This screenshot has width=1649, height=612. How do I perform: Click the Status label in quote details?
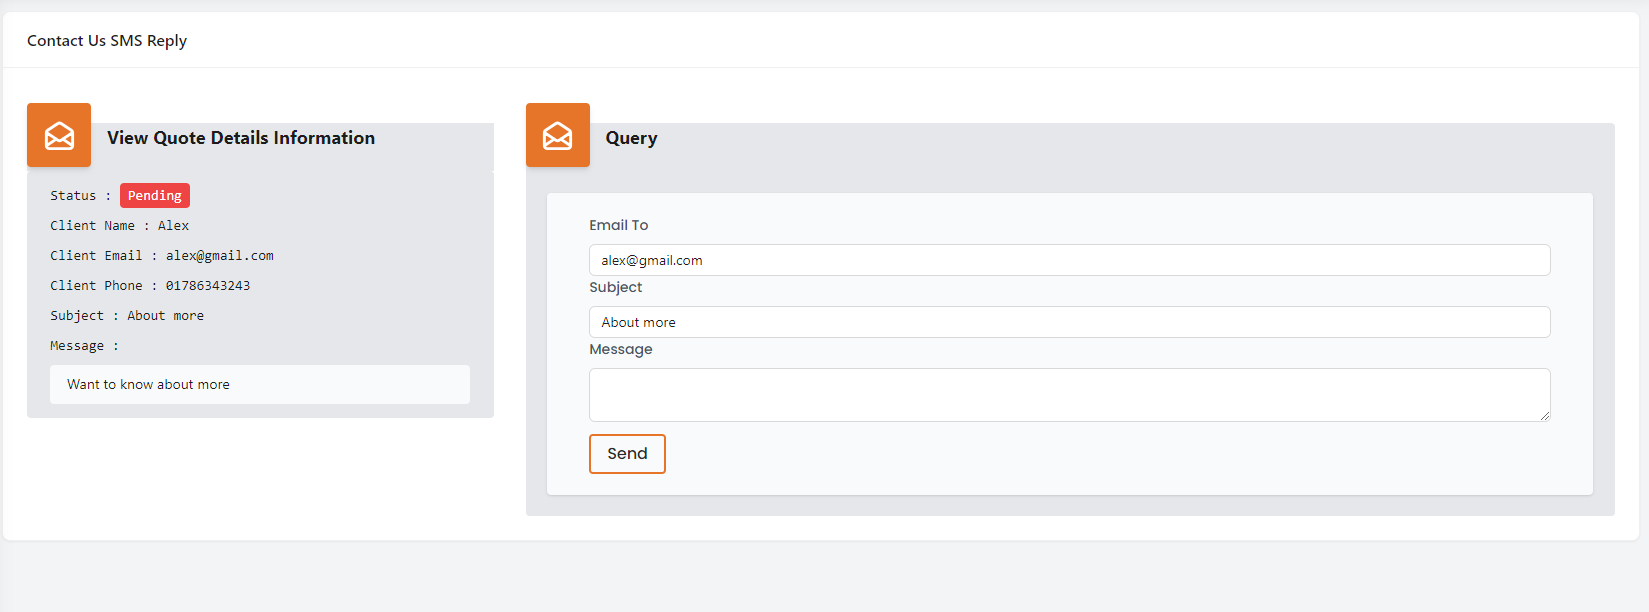(x=73, y=196)
